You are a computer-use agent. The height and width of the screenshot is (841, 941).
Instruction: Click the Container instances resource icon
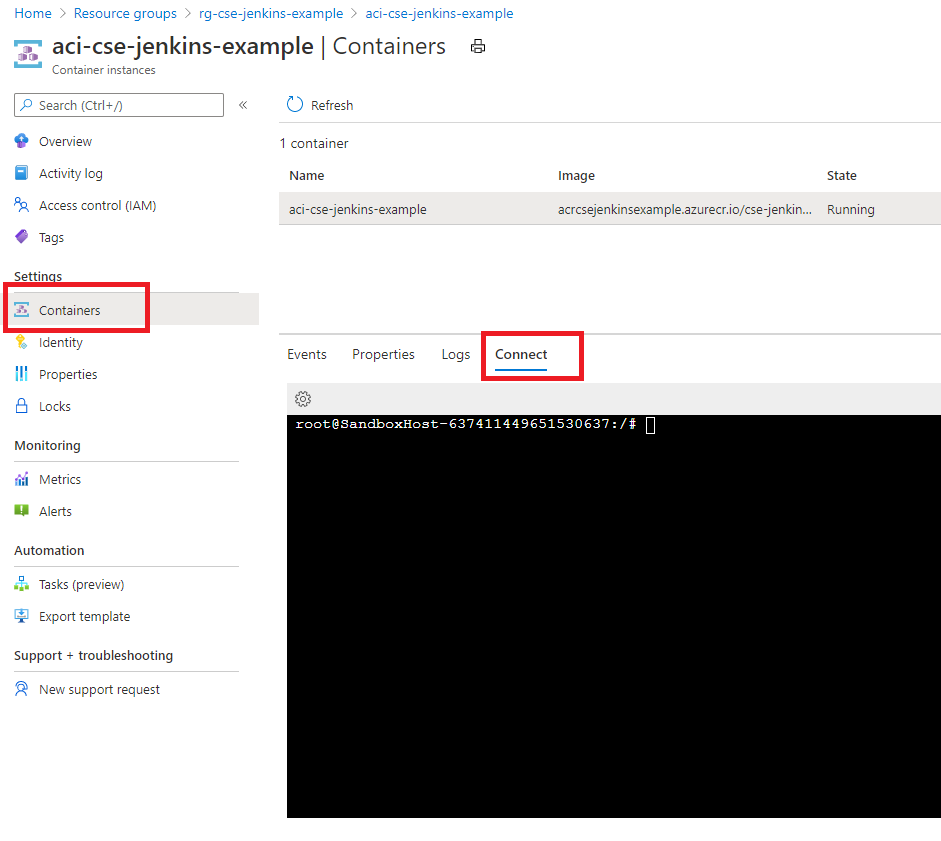click(x=28, y=54)
